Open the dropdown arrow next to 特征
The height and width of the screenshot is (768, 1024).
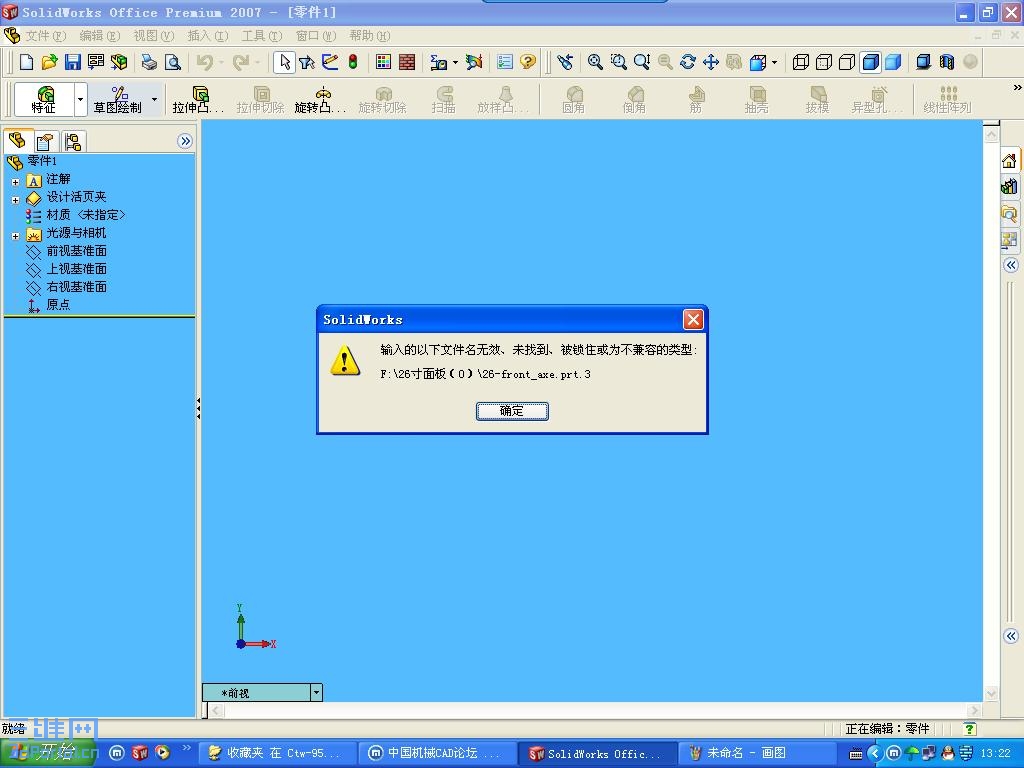point(80,99)
